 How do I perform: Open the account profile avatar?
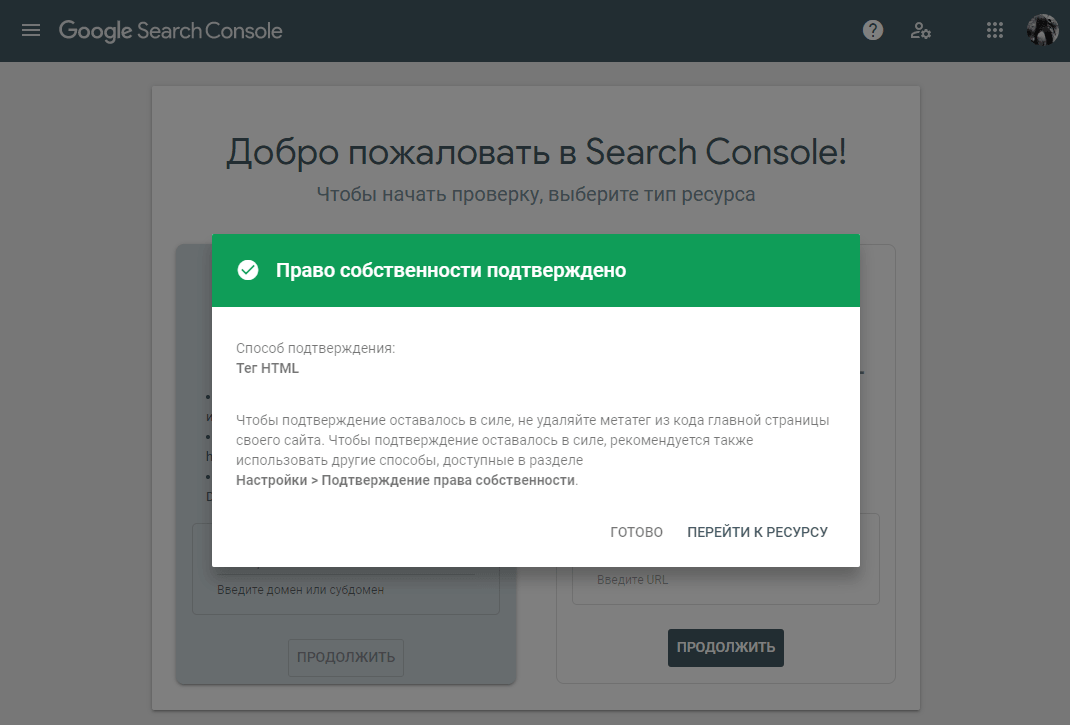(x=1042, y=31)
